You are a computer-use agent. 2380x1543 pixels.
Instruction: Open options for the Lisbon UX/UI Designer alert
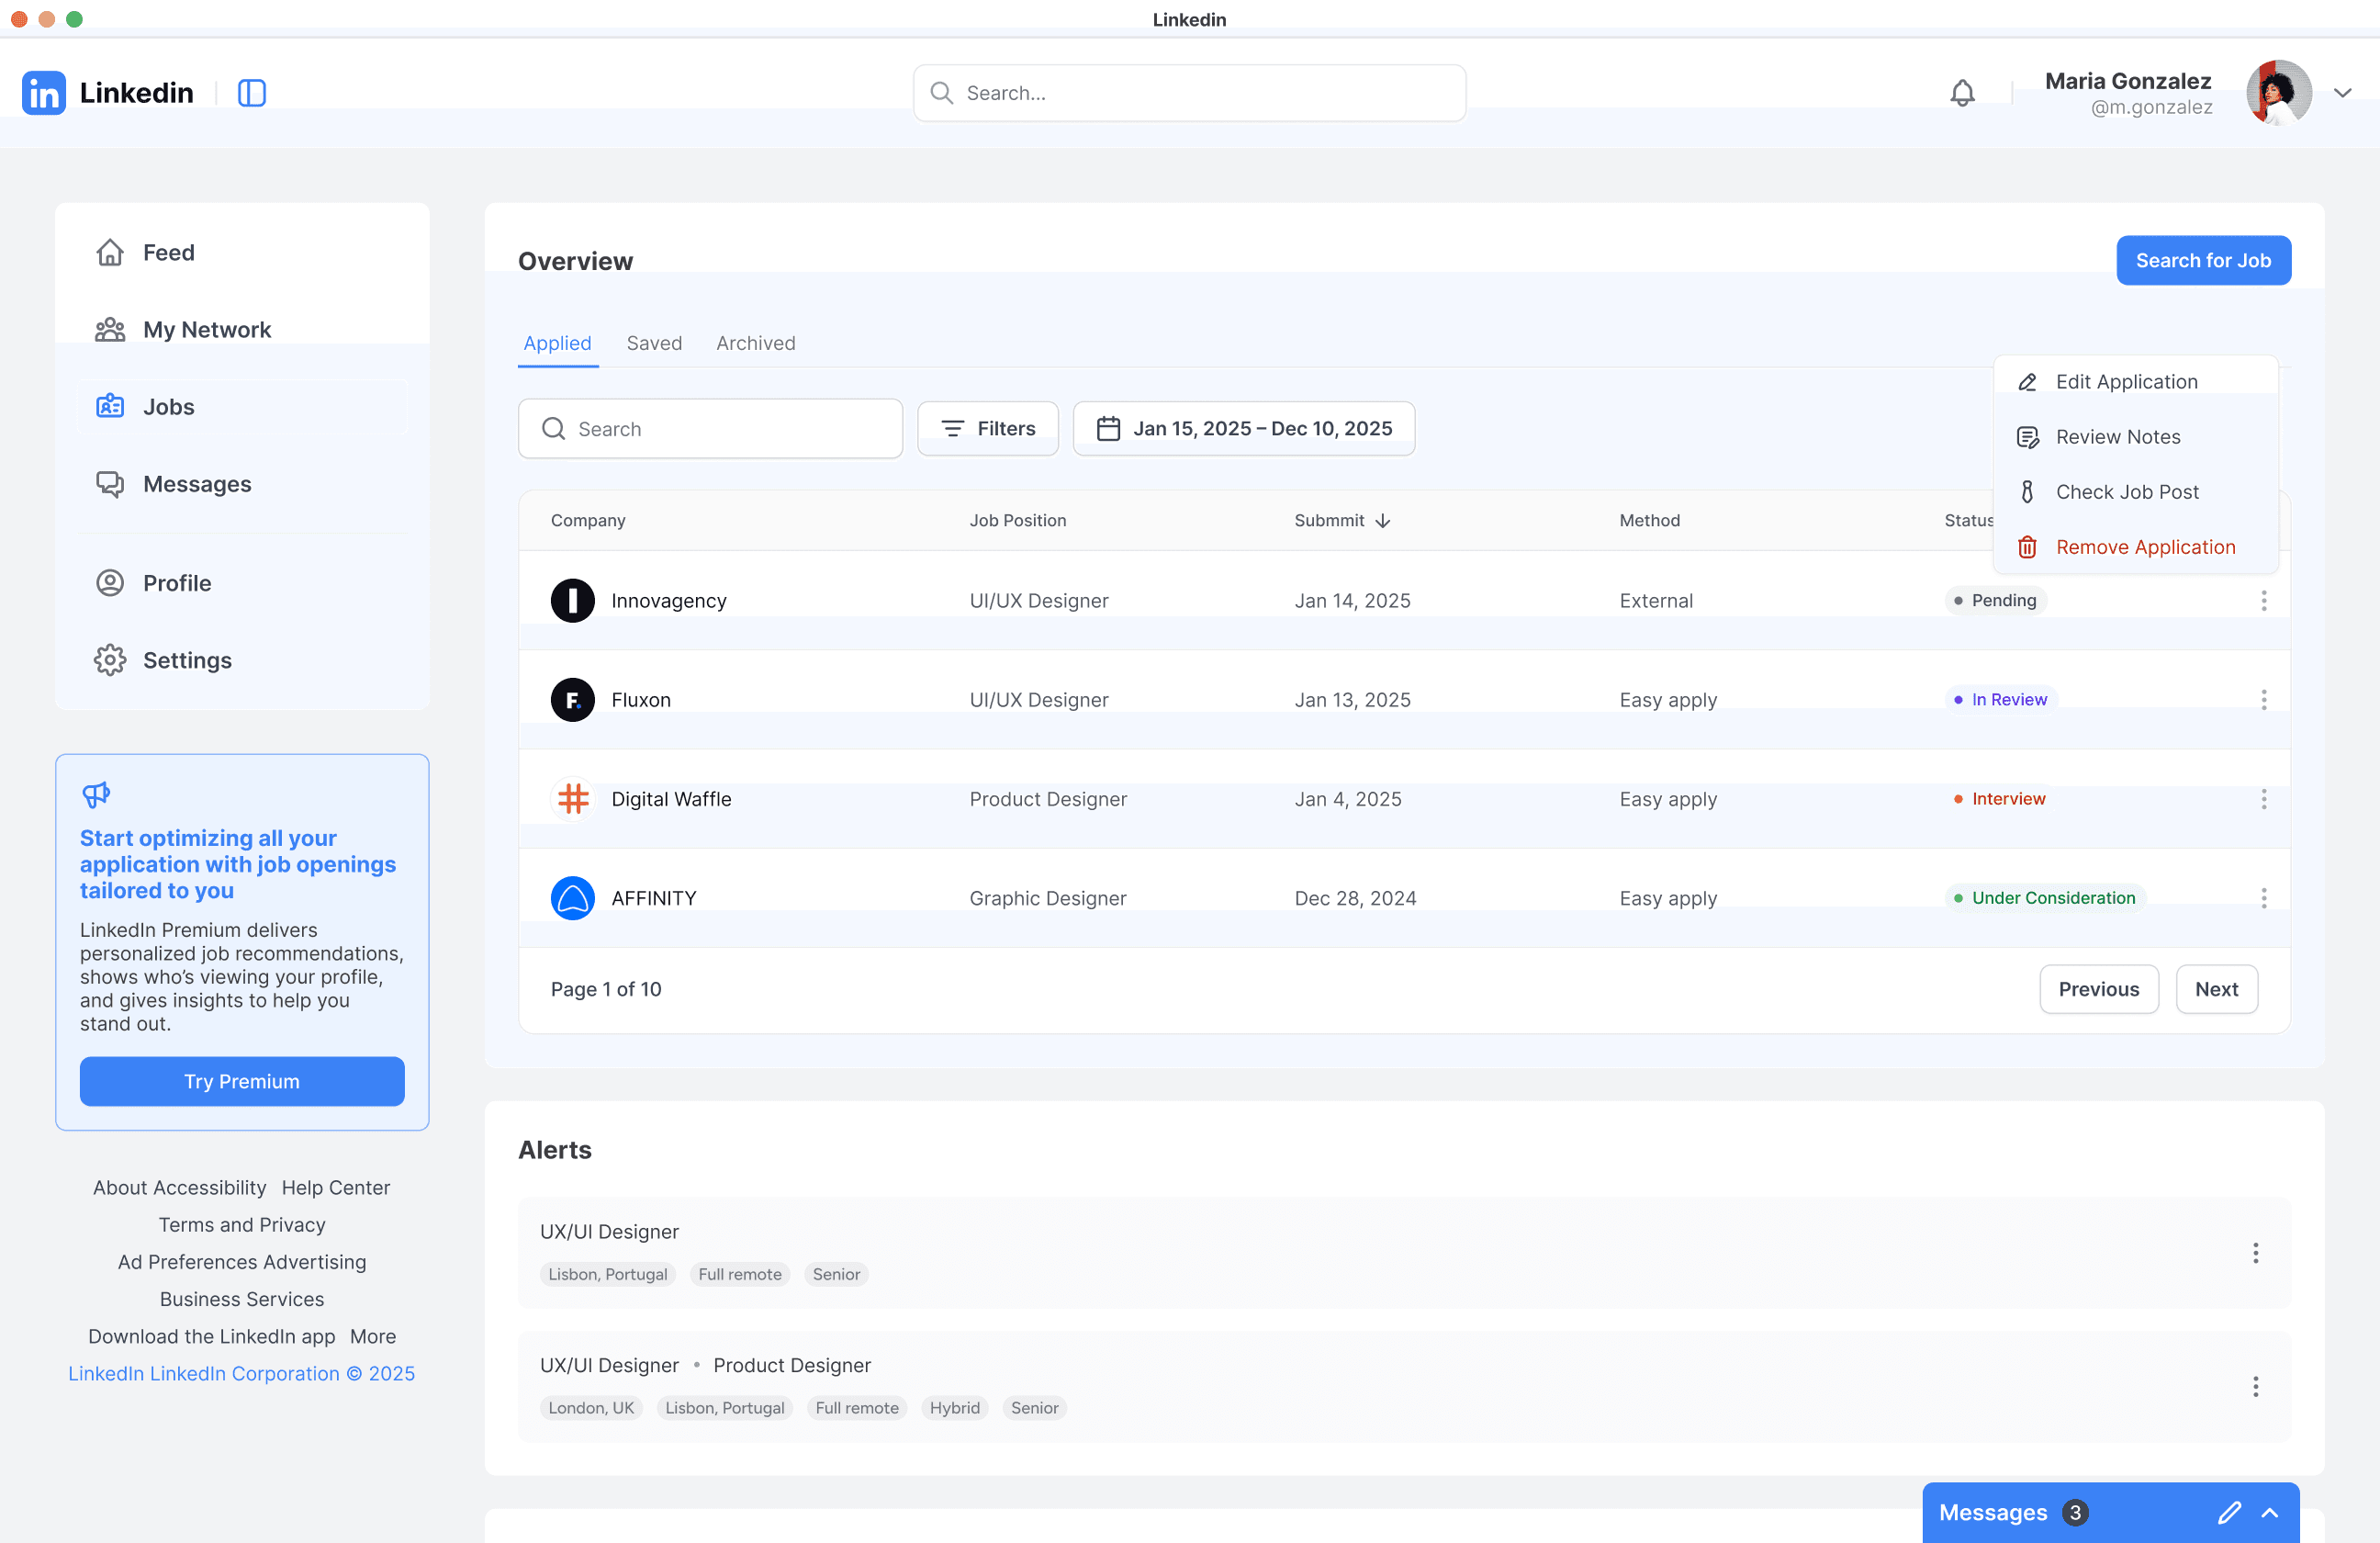pyautogui.click(x=2255, y=1253)
